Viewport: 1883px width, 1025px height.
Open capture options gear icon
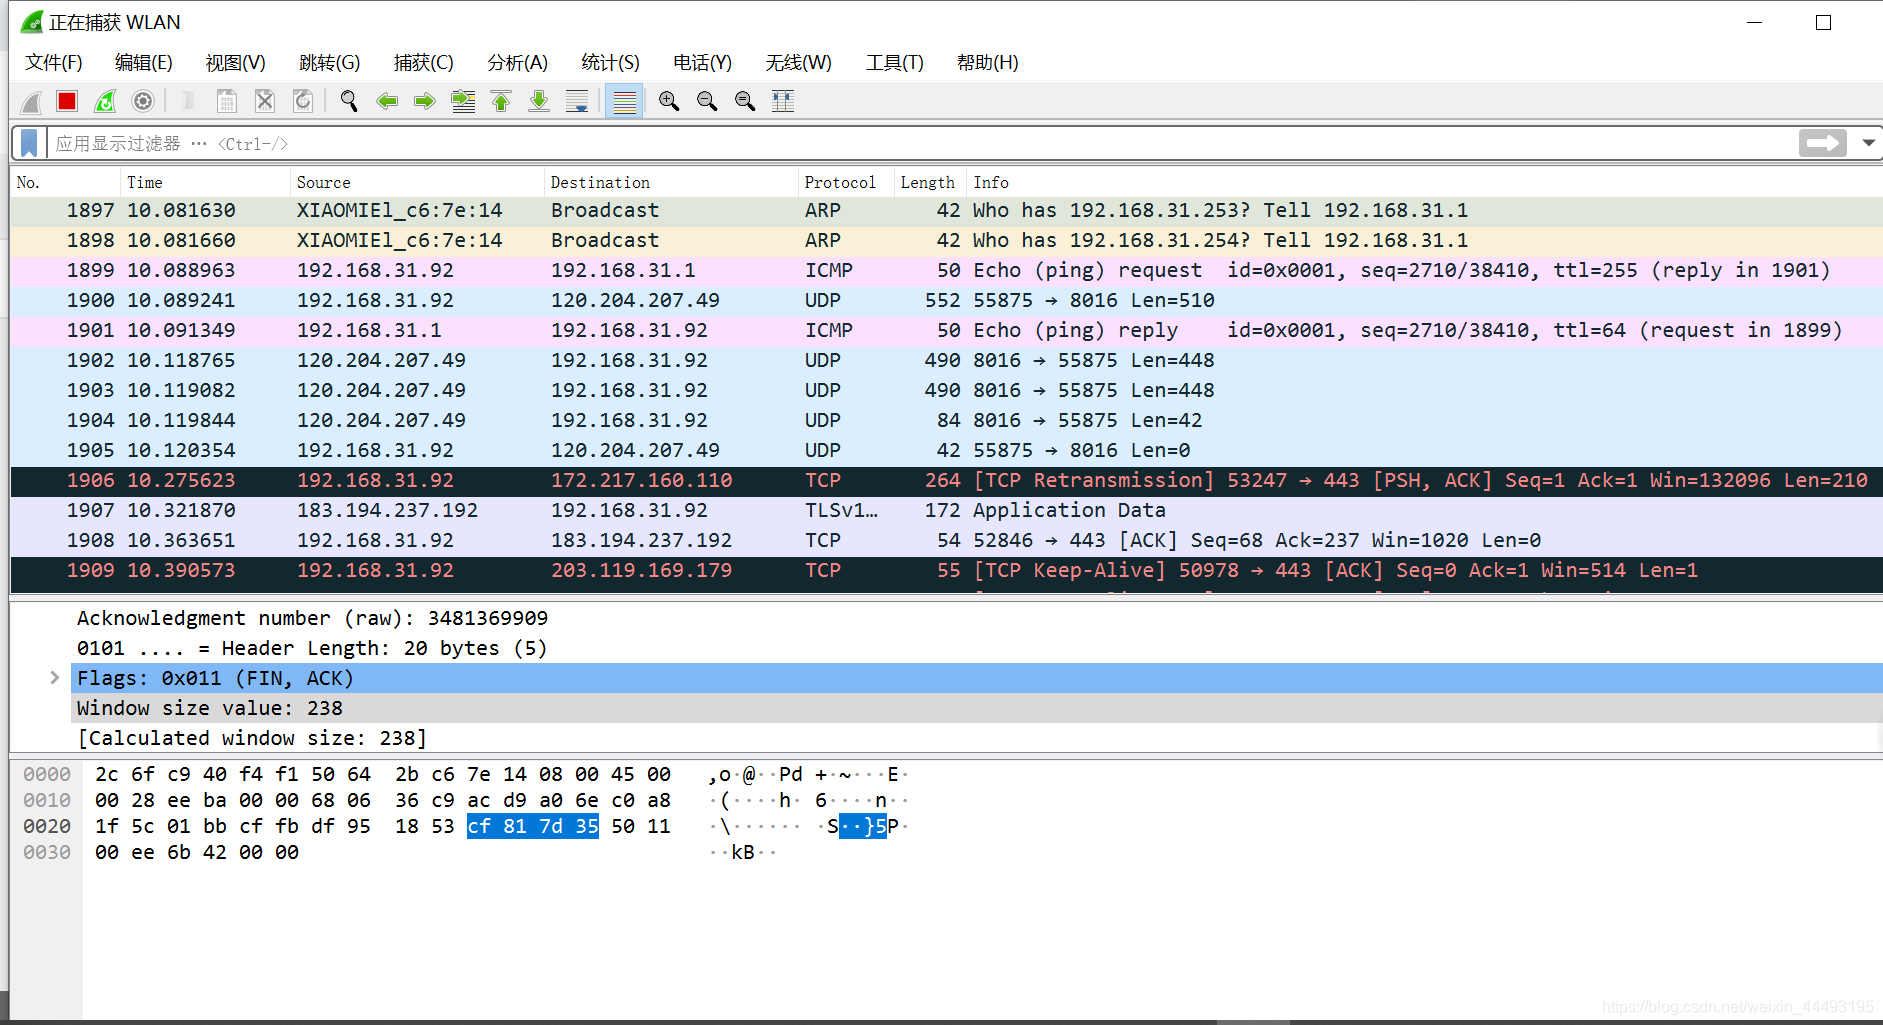pos(143,101)
